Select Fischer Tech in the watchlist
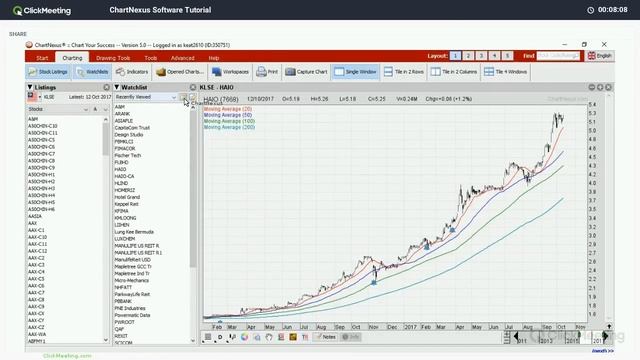The image size is (640, 360). pyautogui.click(x=127, y=156)
